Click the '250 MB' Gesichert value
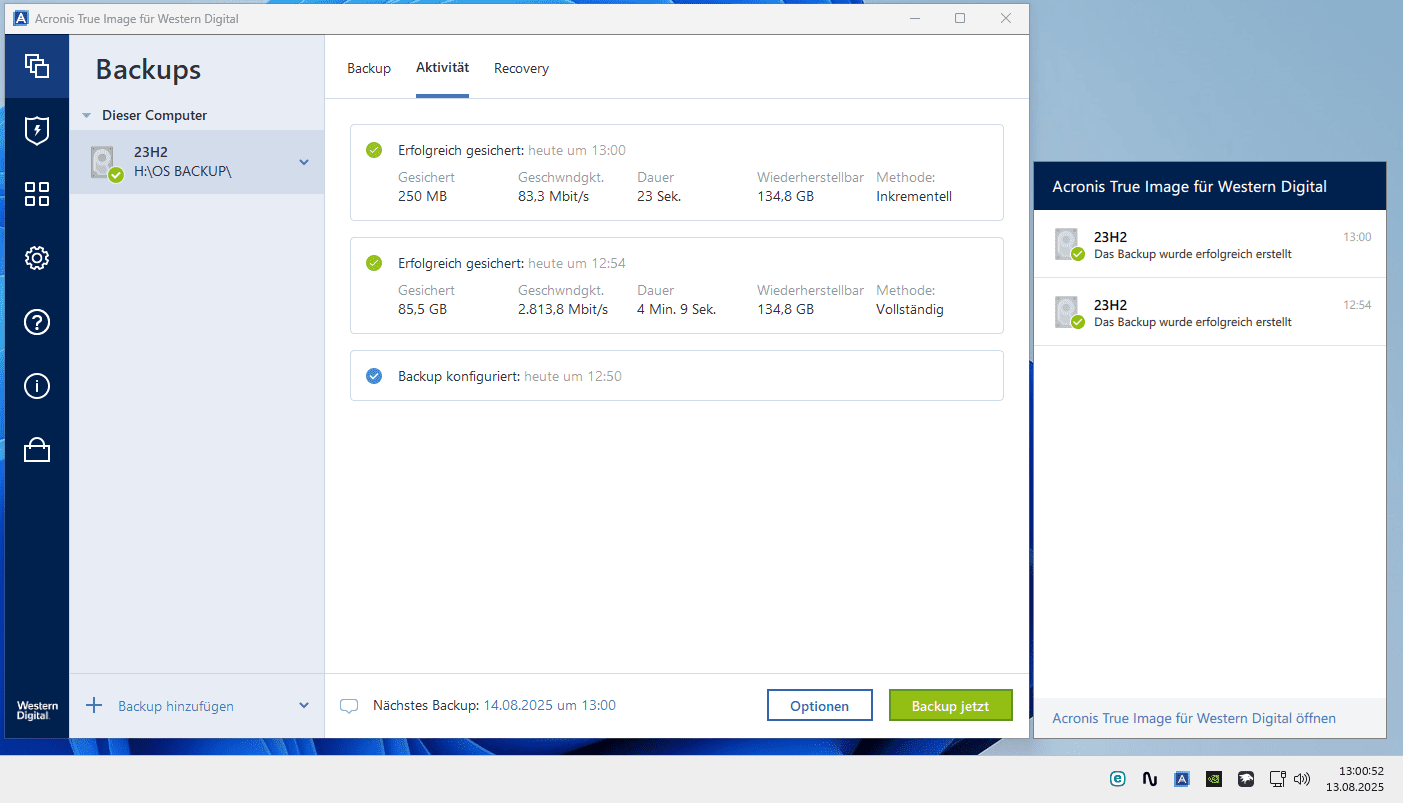Screen dimensions: 1403x803 click(x=422, y=196)
